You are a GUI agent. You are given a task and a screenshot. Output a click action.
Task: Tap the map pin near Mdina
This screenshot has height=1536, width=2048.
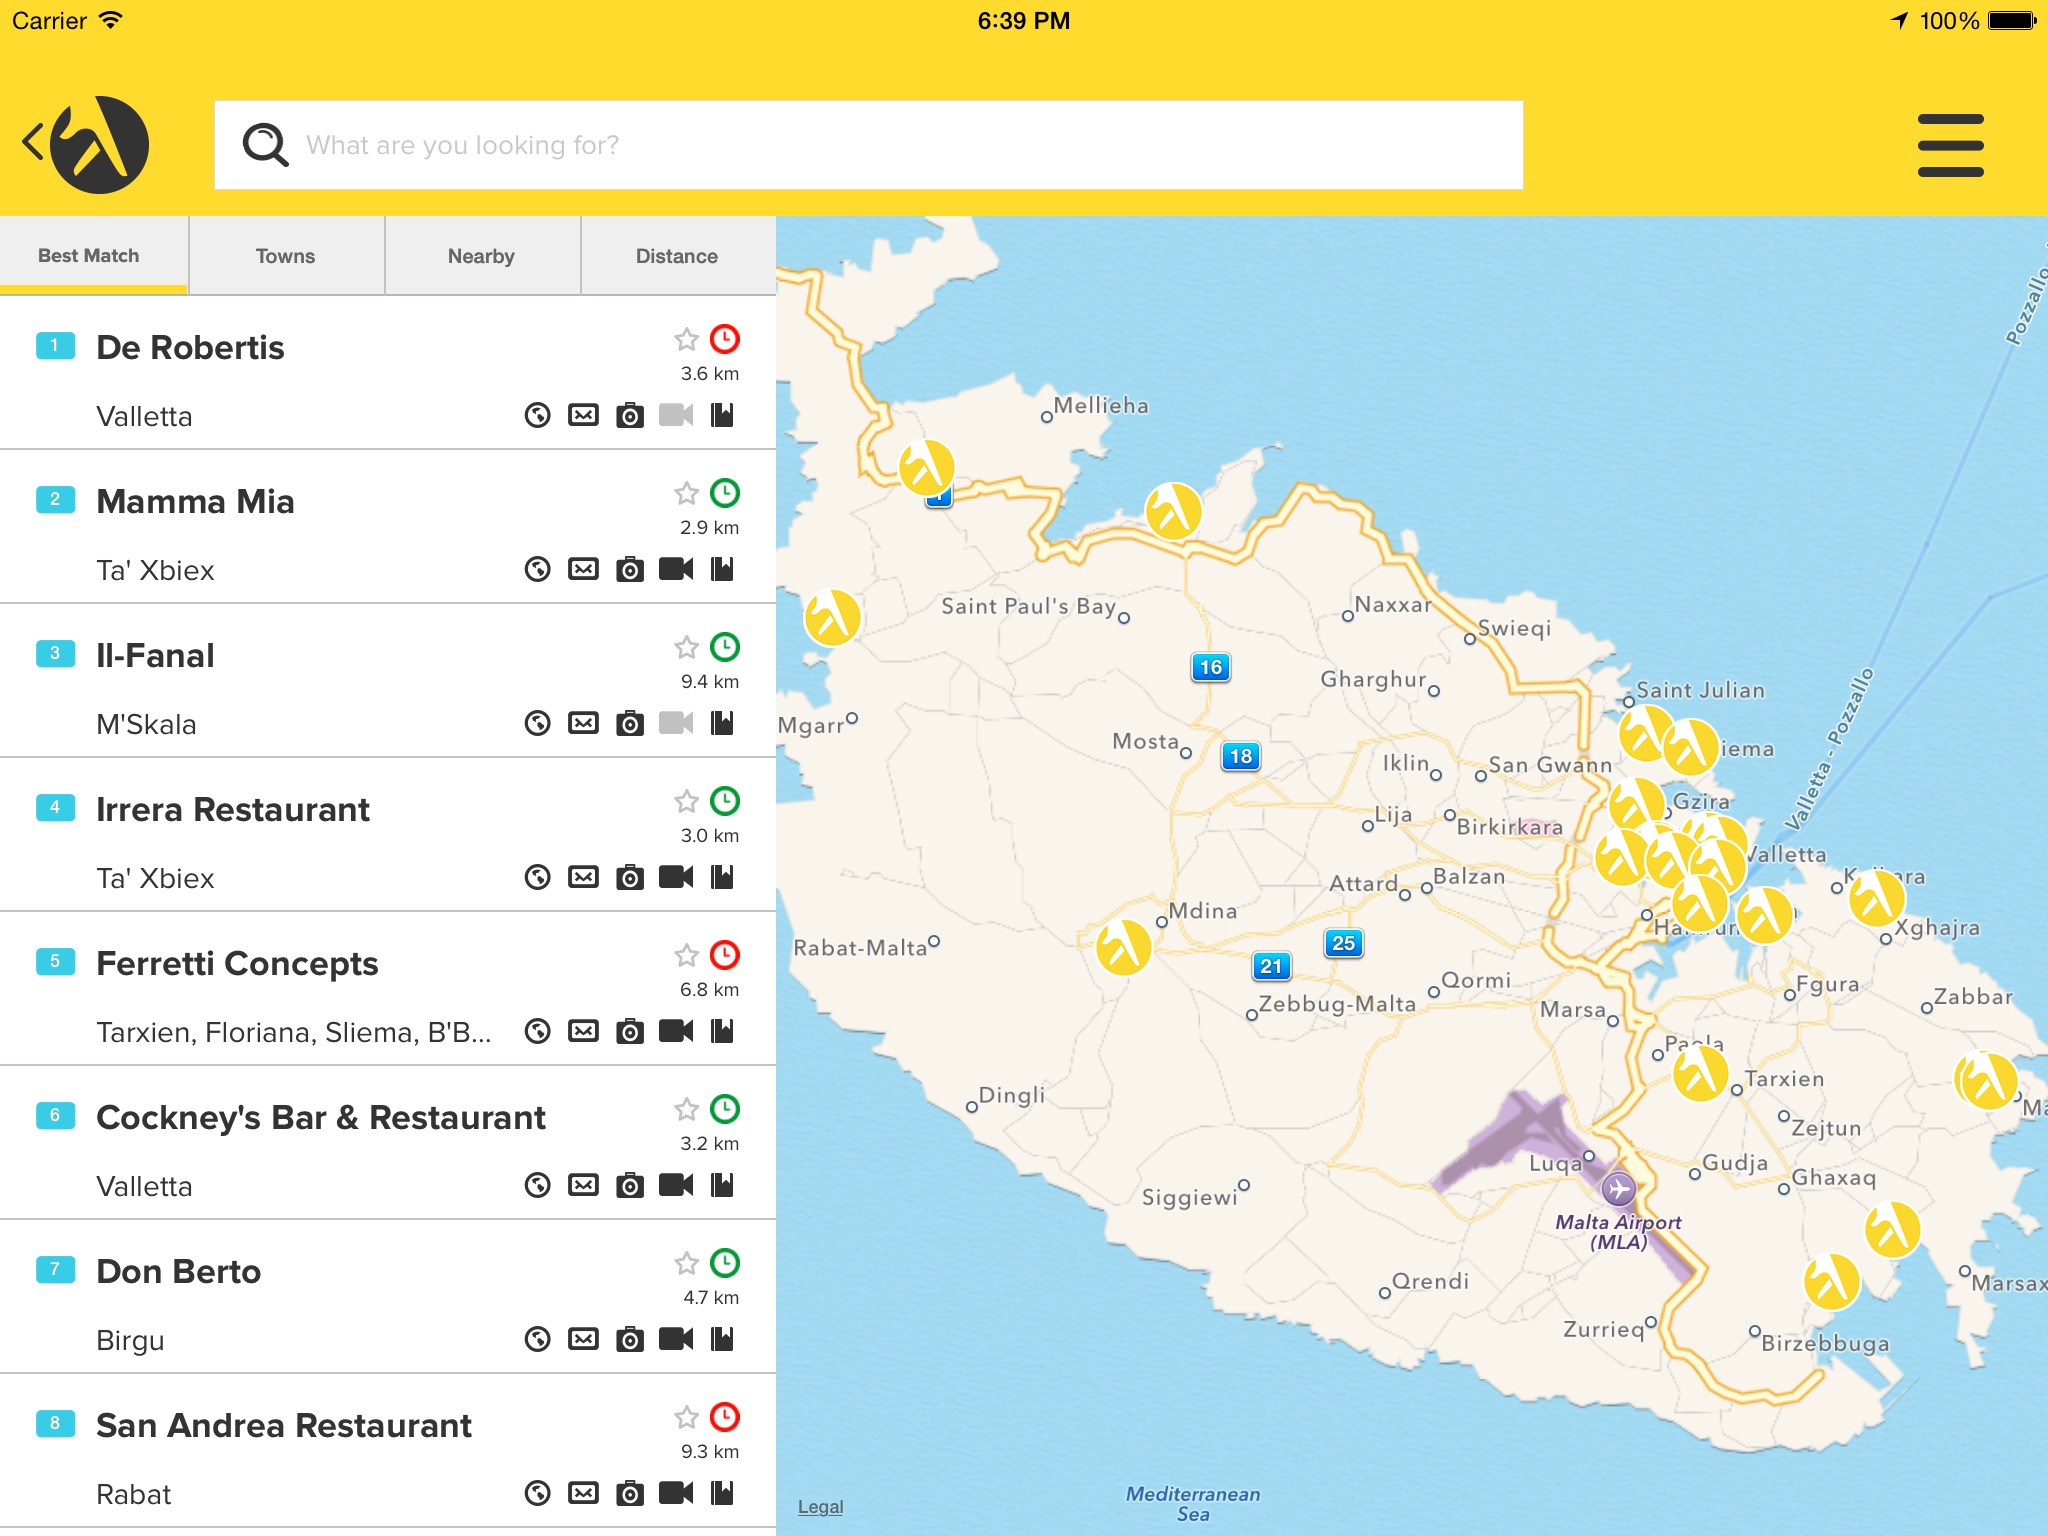coord(1124,947)
